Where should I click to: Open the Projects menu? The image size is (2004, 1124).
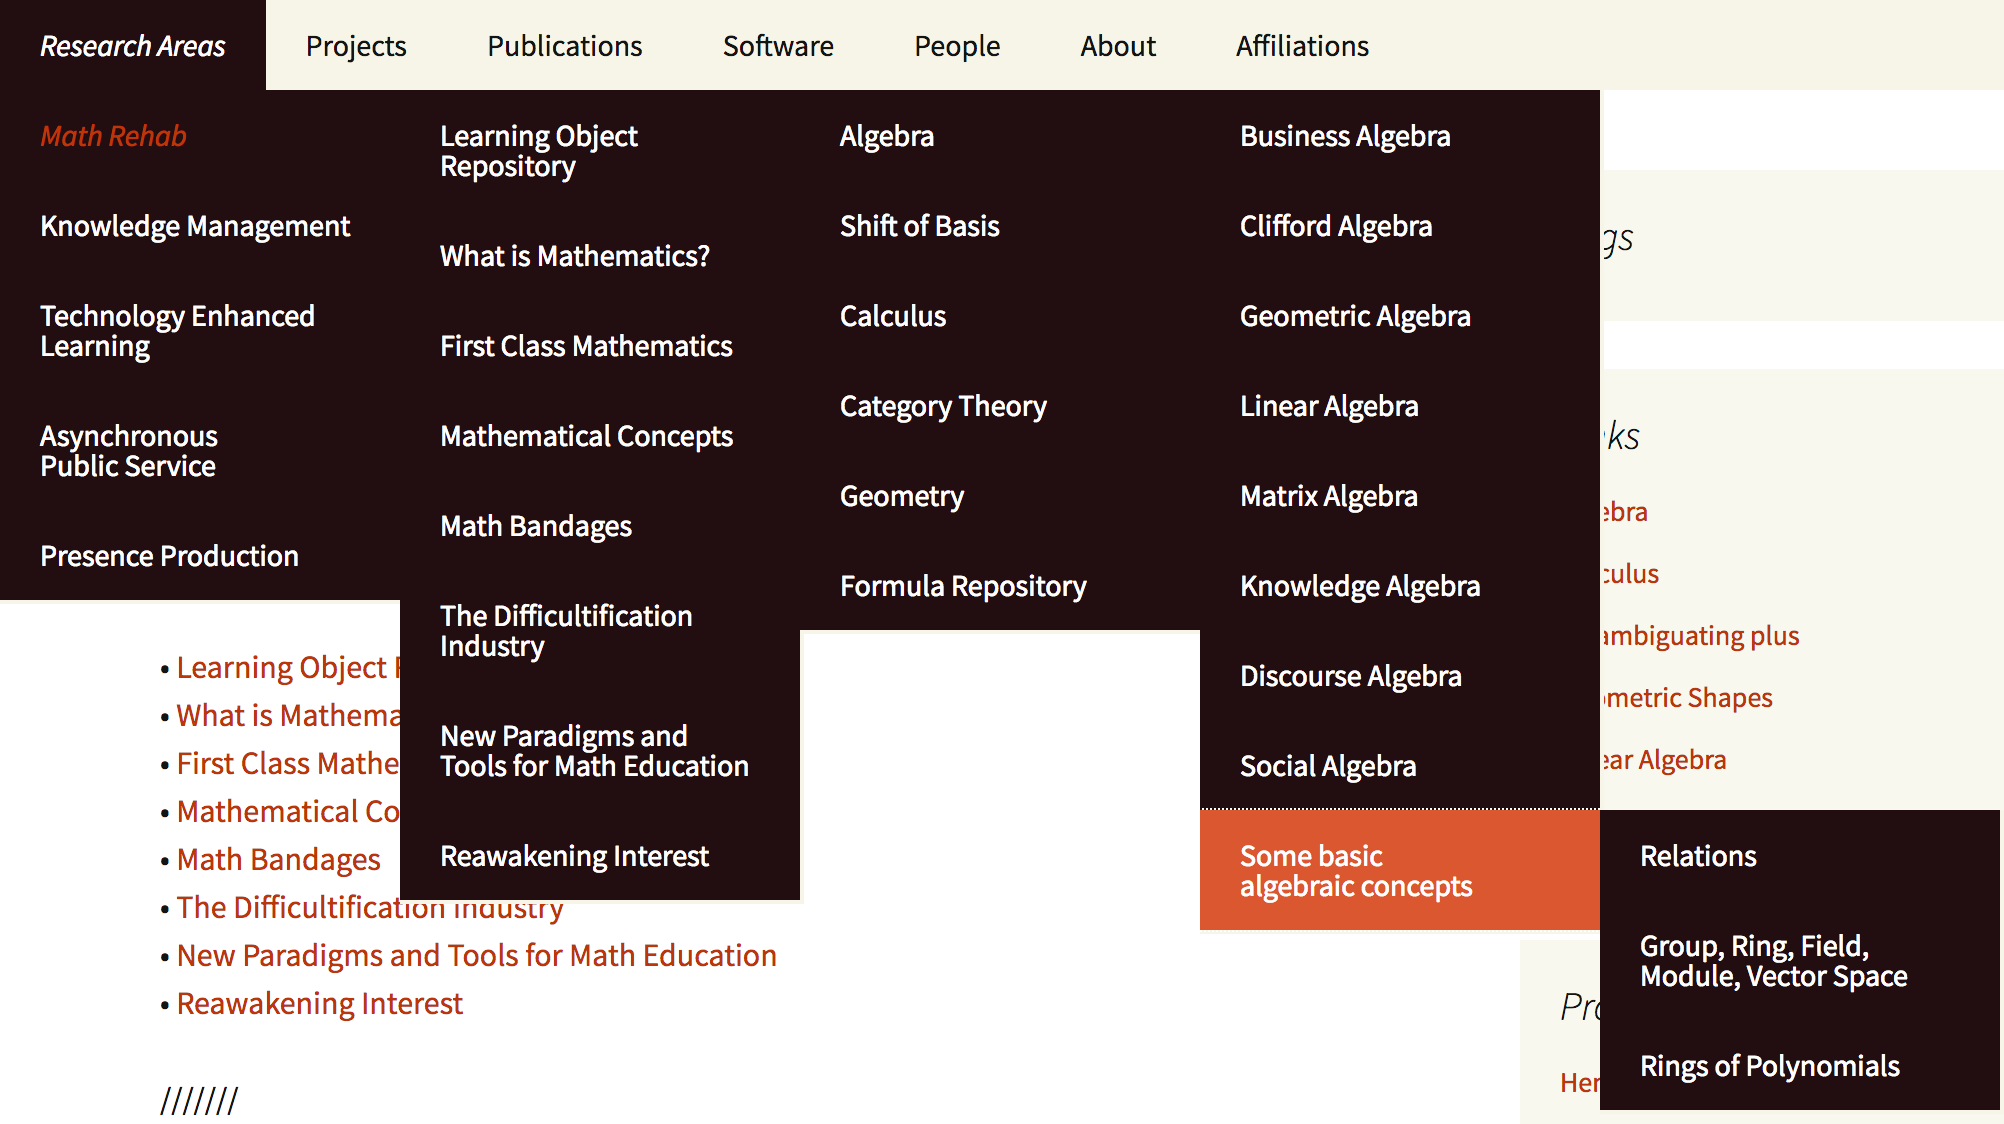click(356, 46)
